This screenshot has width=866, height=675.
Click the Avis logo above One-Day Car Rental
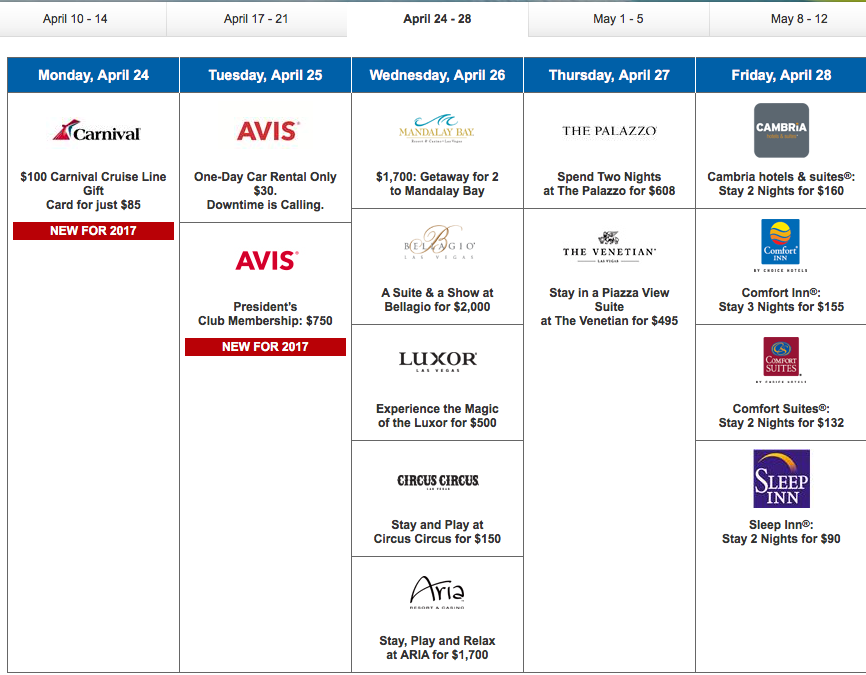coord(268,131)
